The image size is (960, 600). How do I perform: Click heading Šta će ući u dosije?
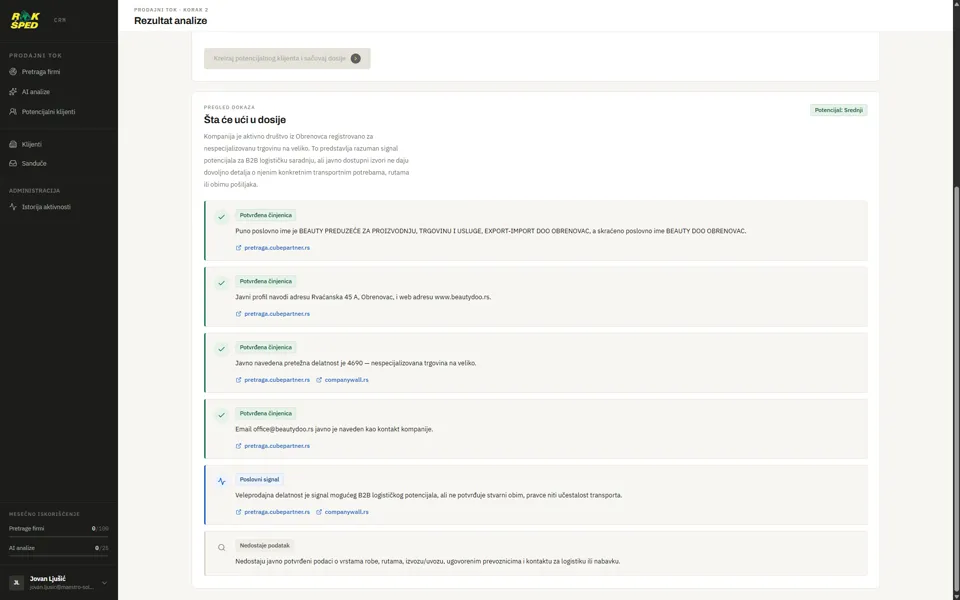pyautogui.click(x=245, y=120)
